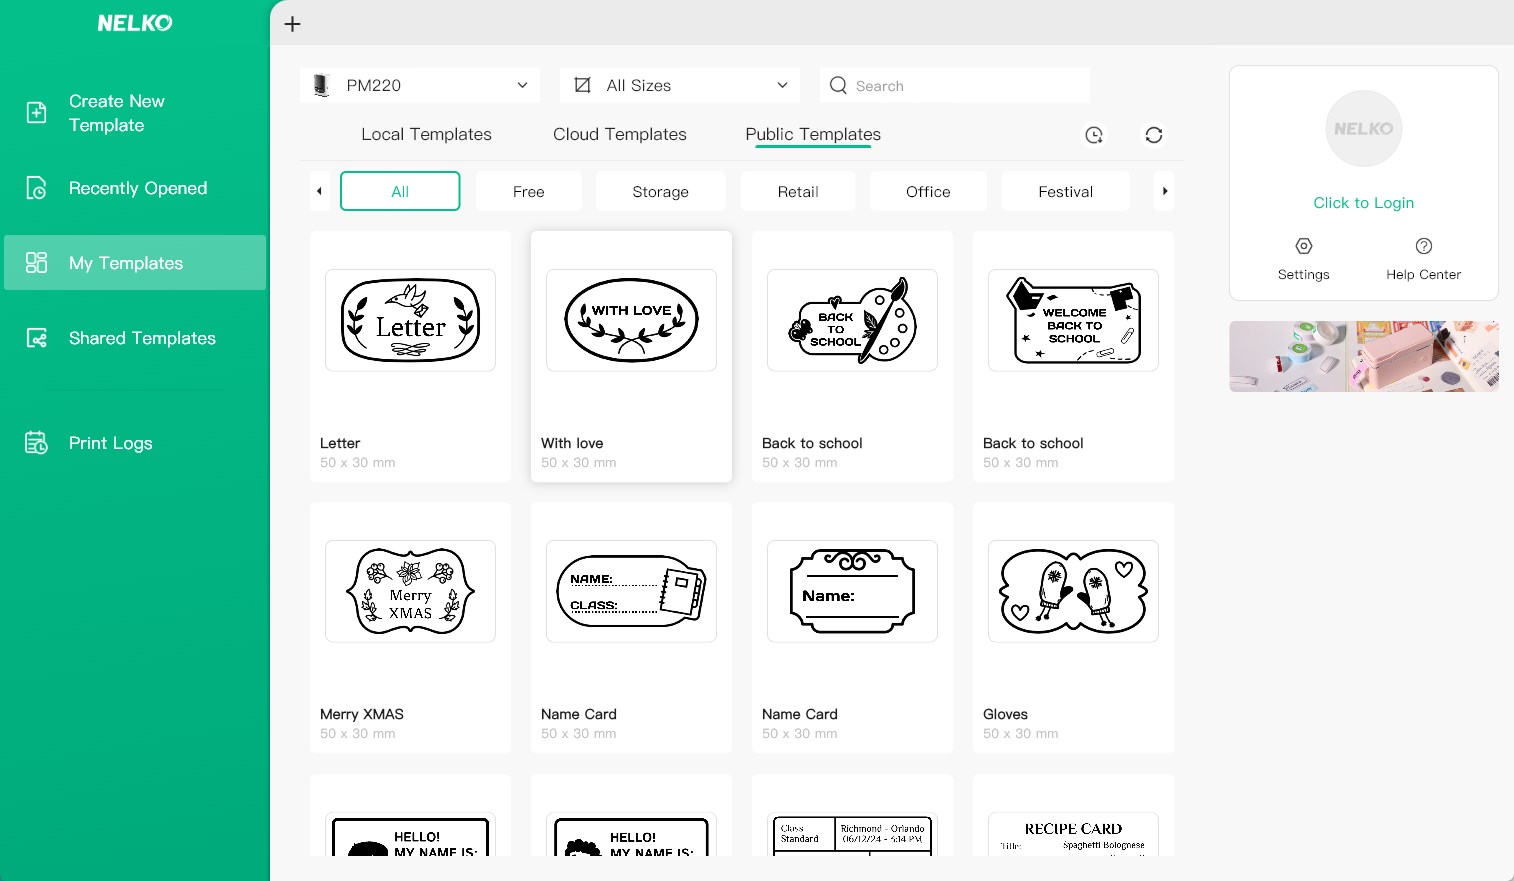
Task: Focus the Search input field
Action: pyautogui.click(x=955, y=85)
